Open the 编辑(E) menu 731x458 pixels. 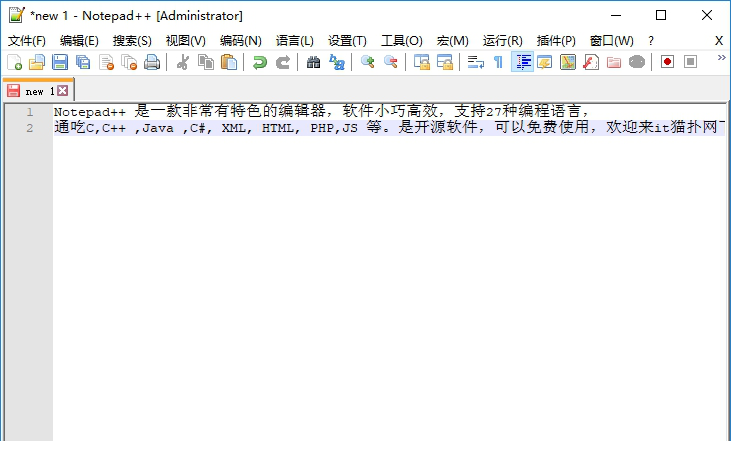coord(79,41)
